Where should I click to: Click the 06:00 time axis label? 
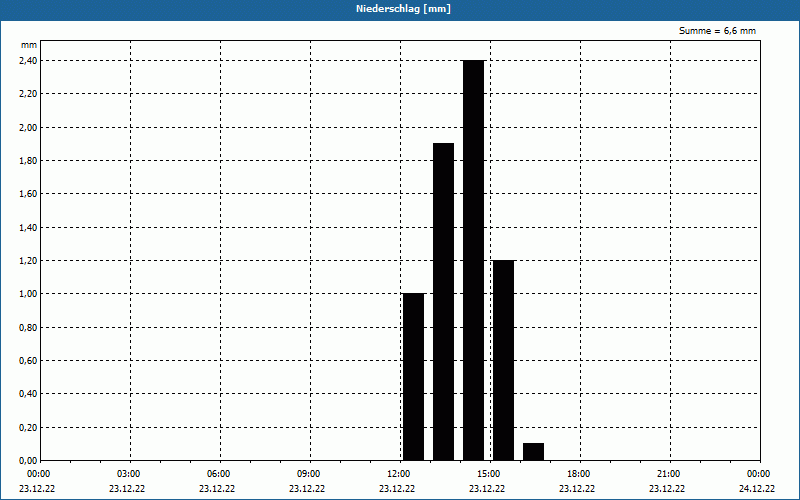[219, 474]
